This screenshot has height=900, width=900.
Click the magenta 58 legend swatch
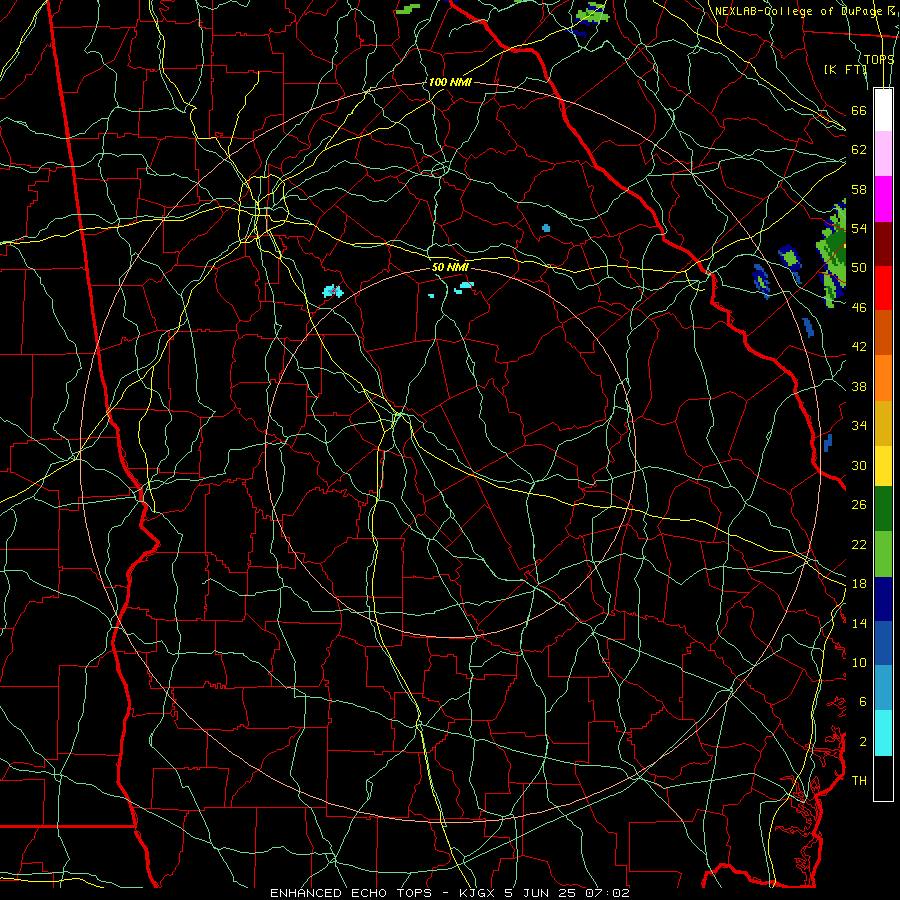click(x=883, y=199)
